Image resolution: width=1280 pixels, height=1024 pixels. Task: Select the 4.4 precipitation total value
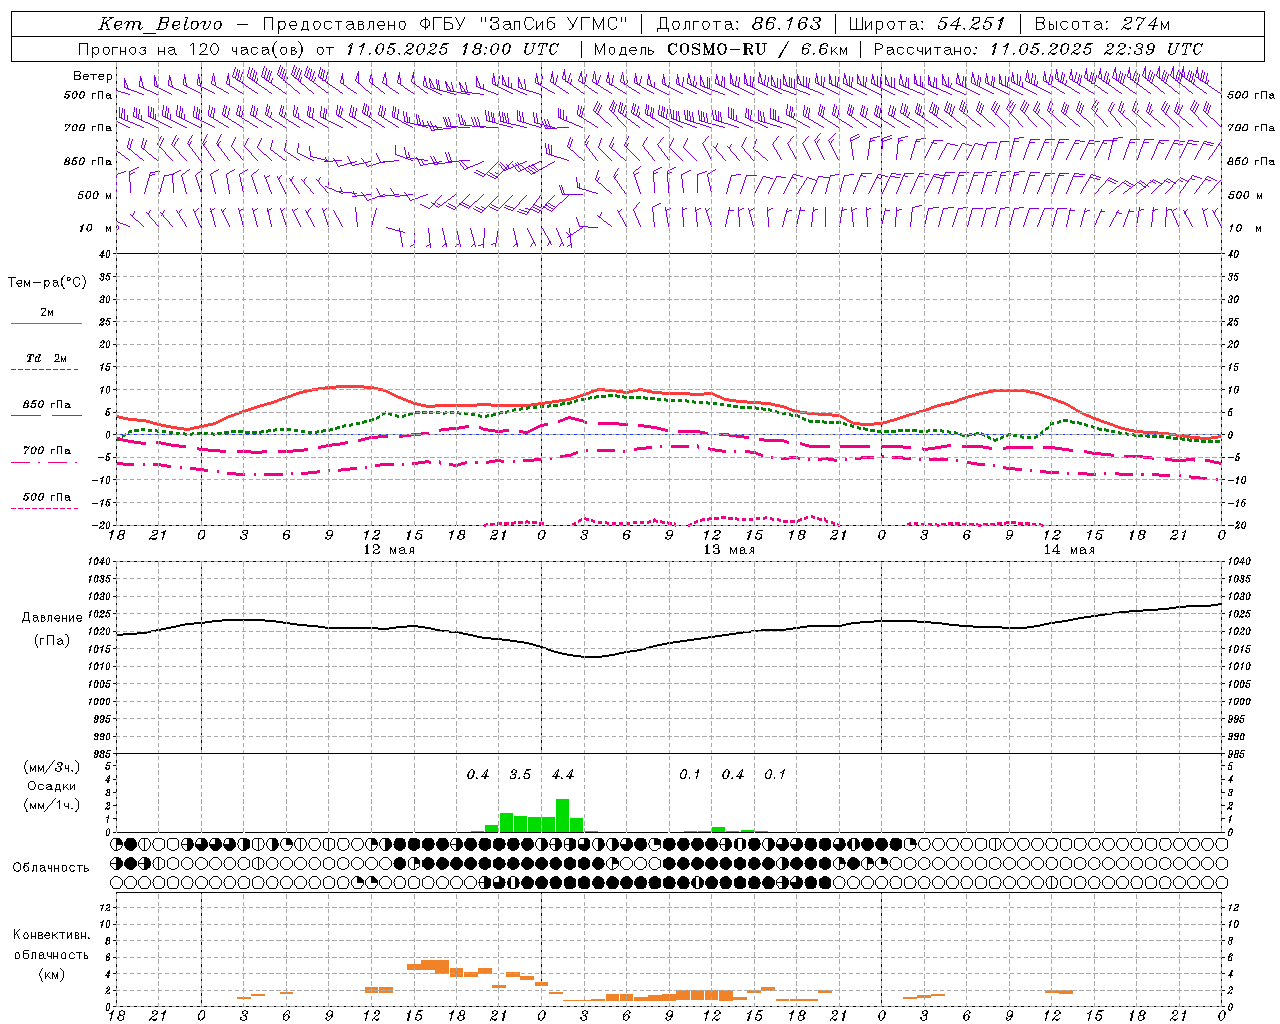(563, 775)
